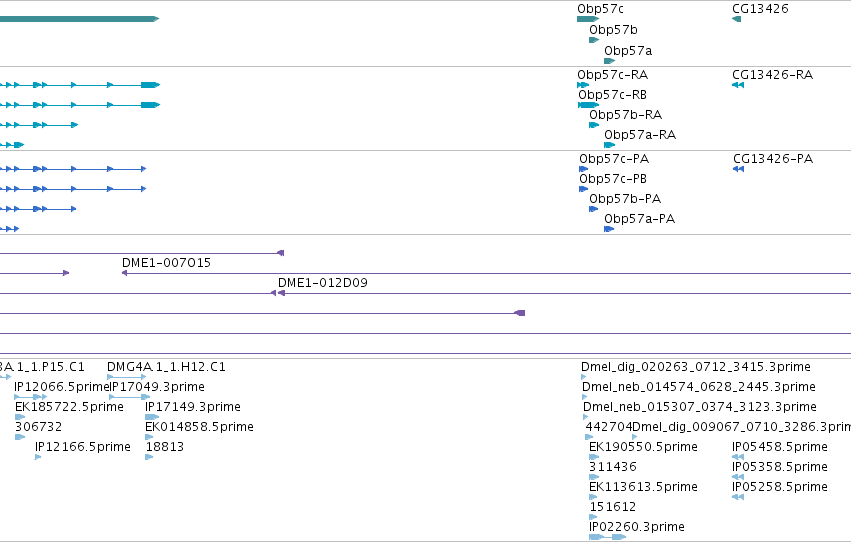
Task: Select the Obp57c gene arrow
Action: click(588, 19)
